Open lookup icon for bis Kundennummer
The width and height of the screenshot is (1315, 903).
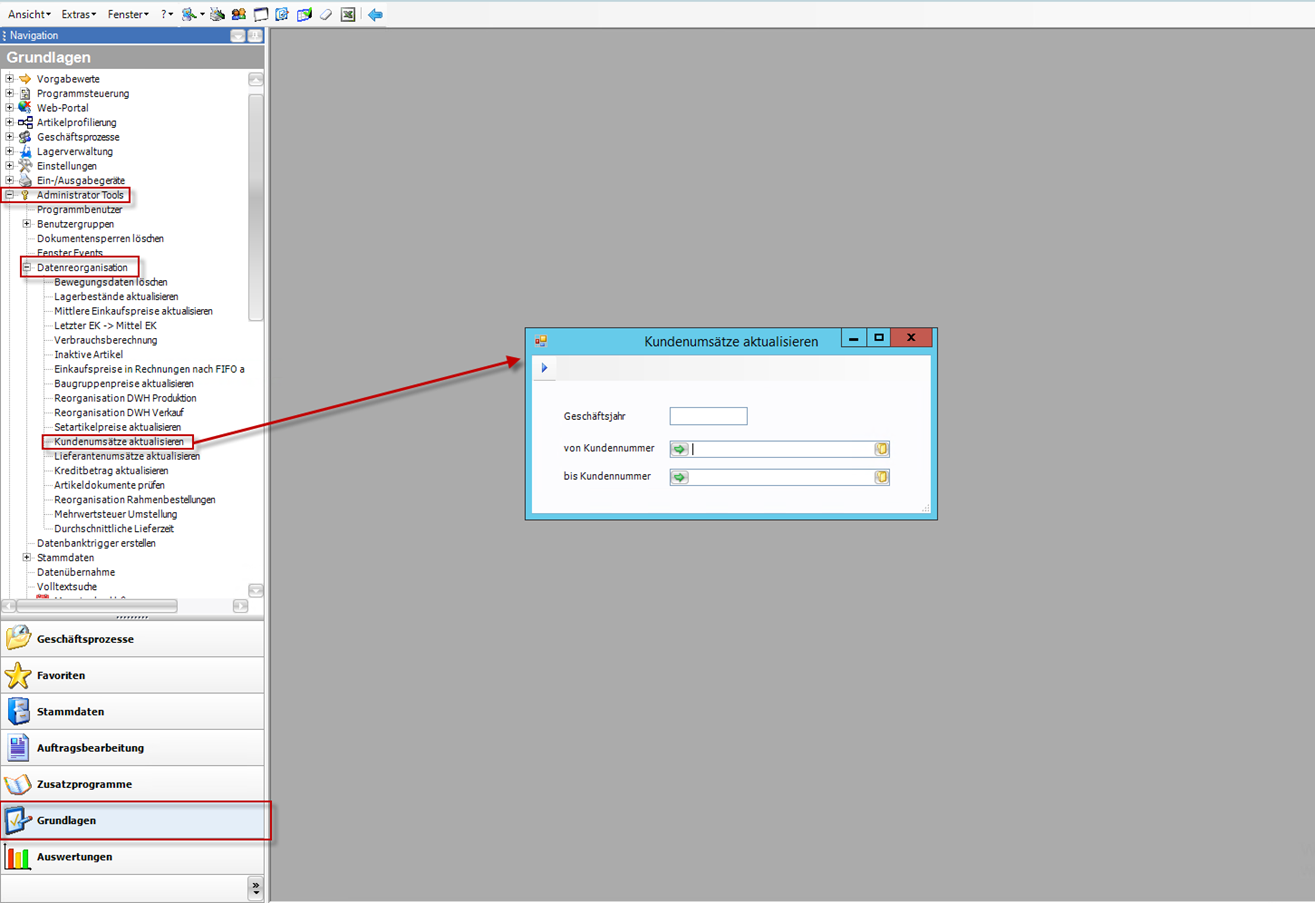pos(881,478)
